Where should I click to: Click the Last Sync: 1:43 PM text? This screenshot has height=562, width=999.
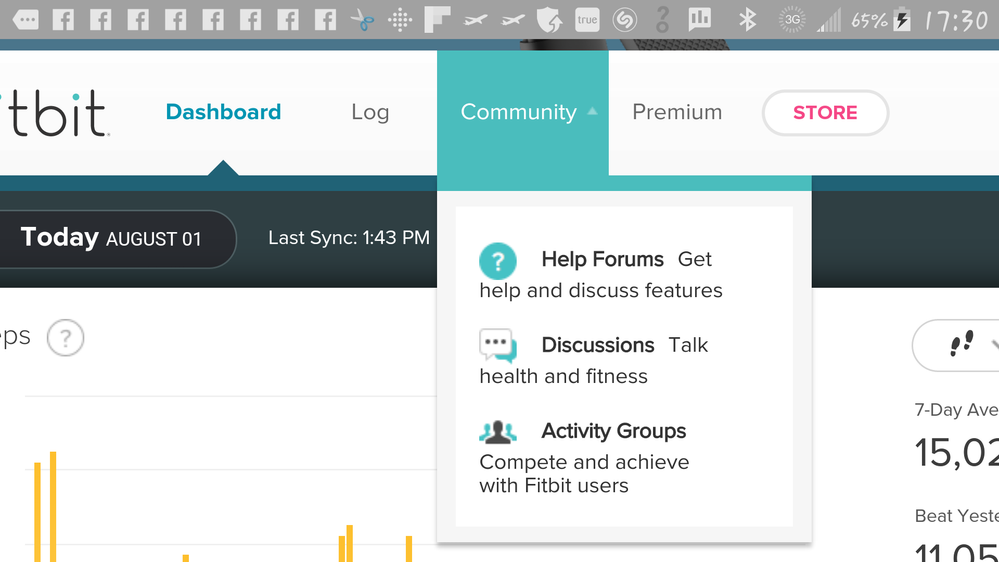click(x=349, y=238)
